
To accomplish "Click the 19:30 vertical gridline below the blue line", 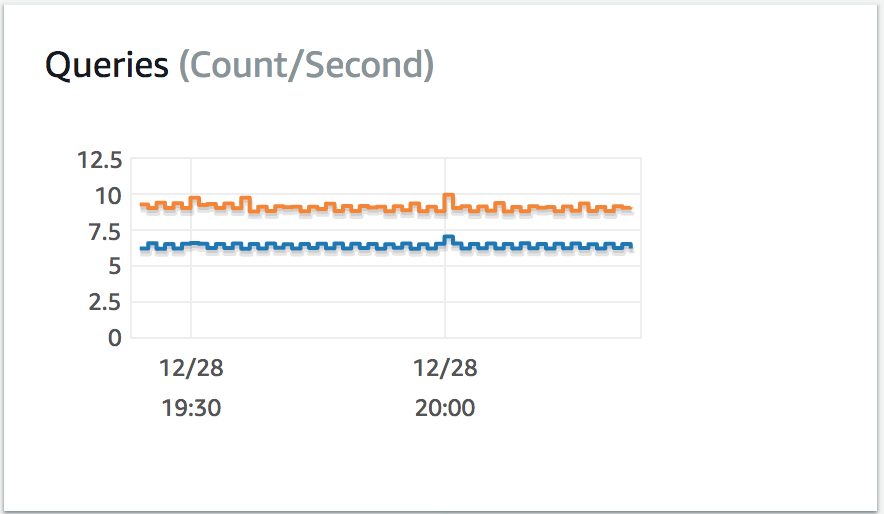I will click(x=191, y=293).
